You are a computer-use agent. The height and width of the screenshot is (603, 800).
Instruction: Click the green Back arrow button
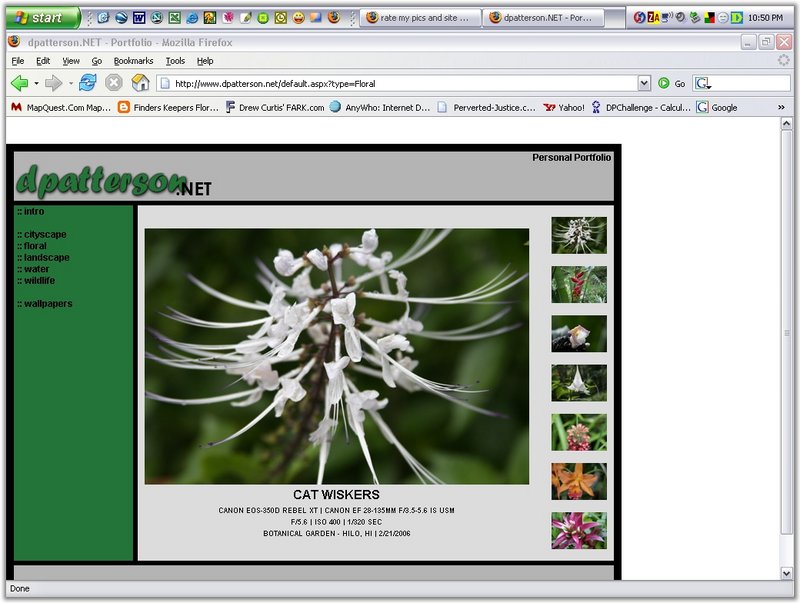(19, 83)
